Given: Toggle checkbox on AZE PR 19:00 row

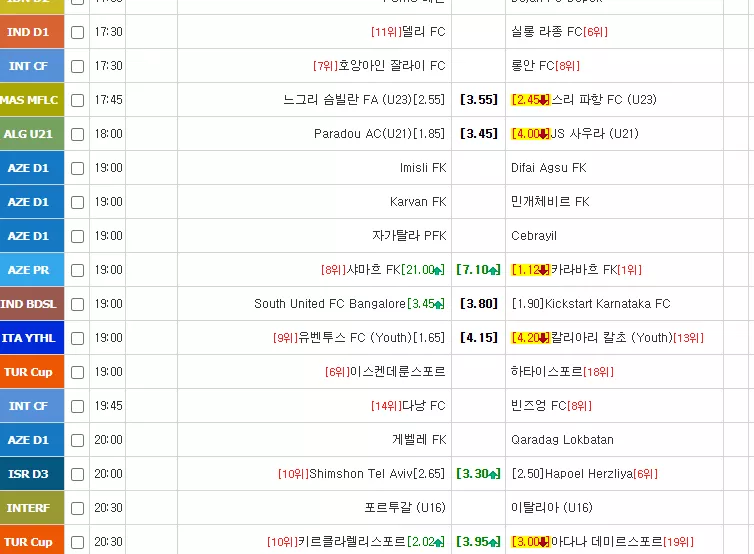Looking at the screenshot, I should (x=77, y=270).
